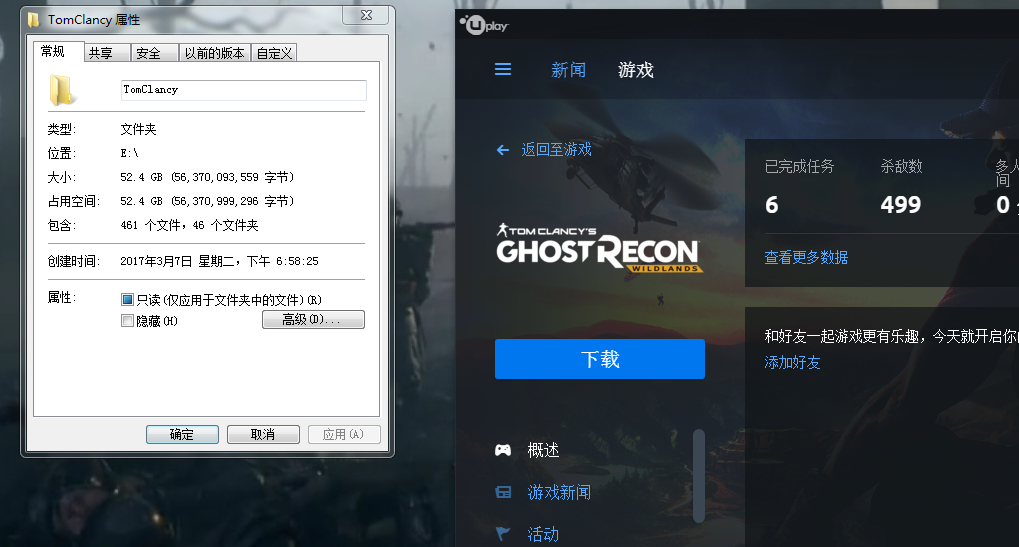Close the TomClancy properties dialog
Viewport: 1019px width, 547px height.
pos(367,15)
